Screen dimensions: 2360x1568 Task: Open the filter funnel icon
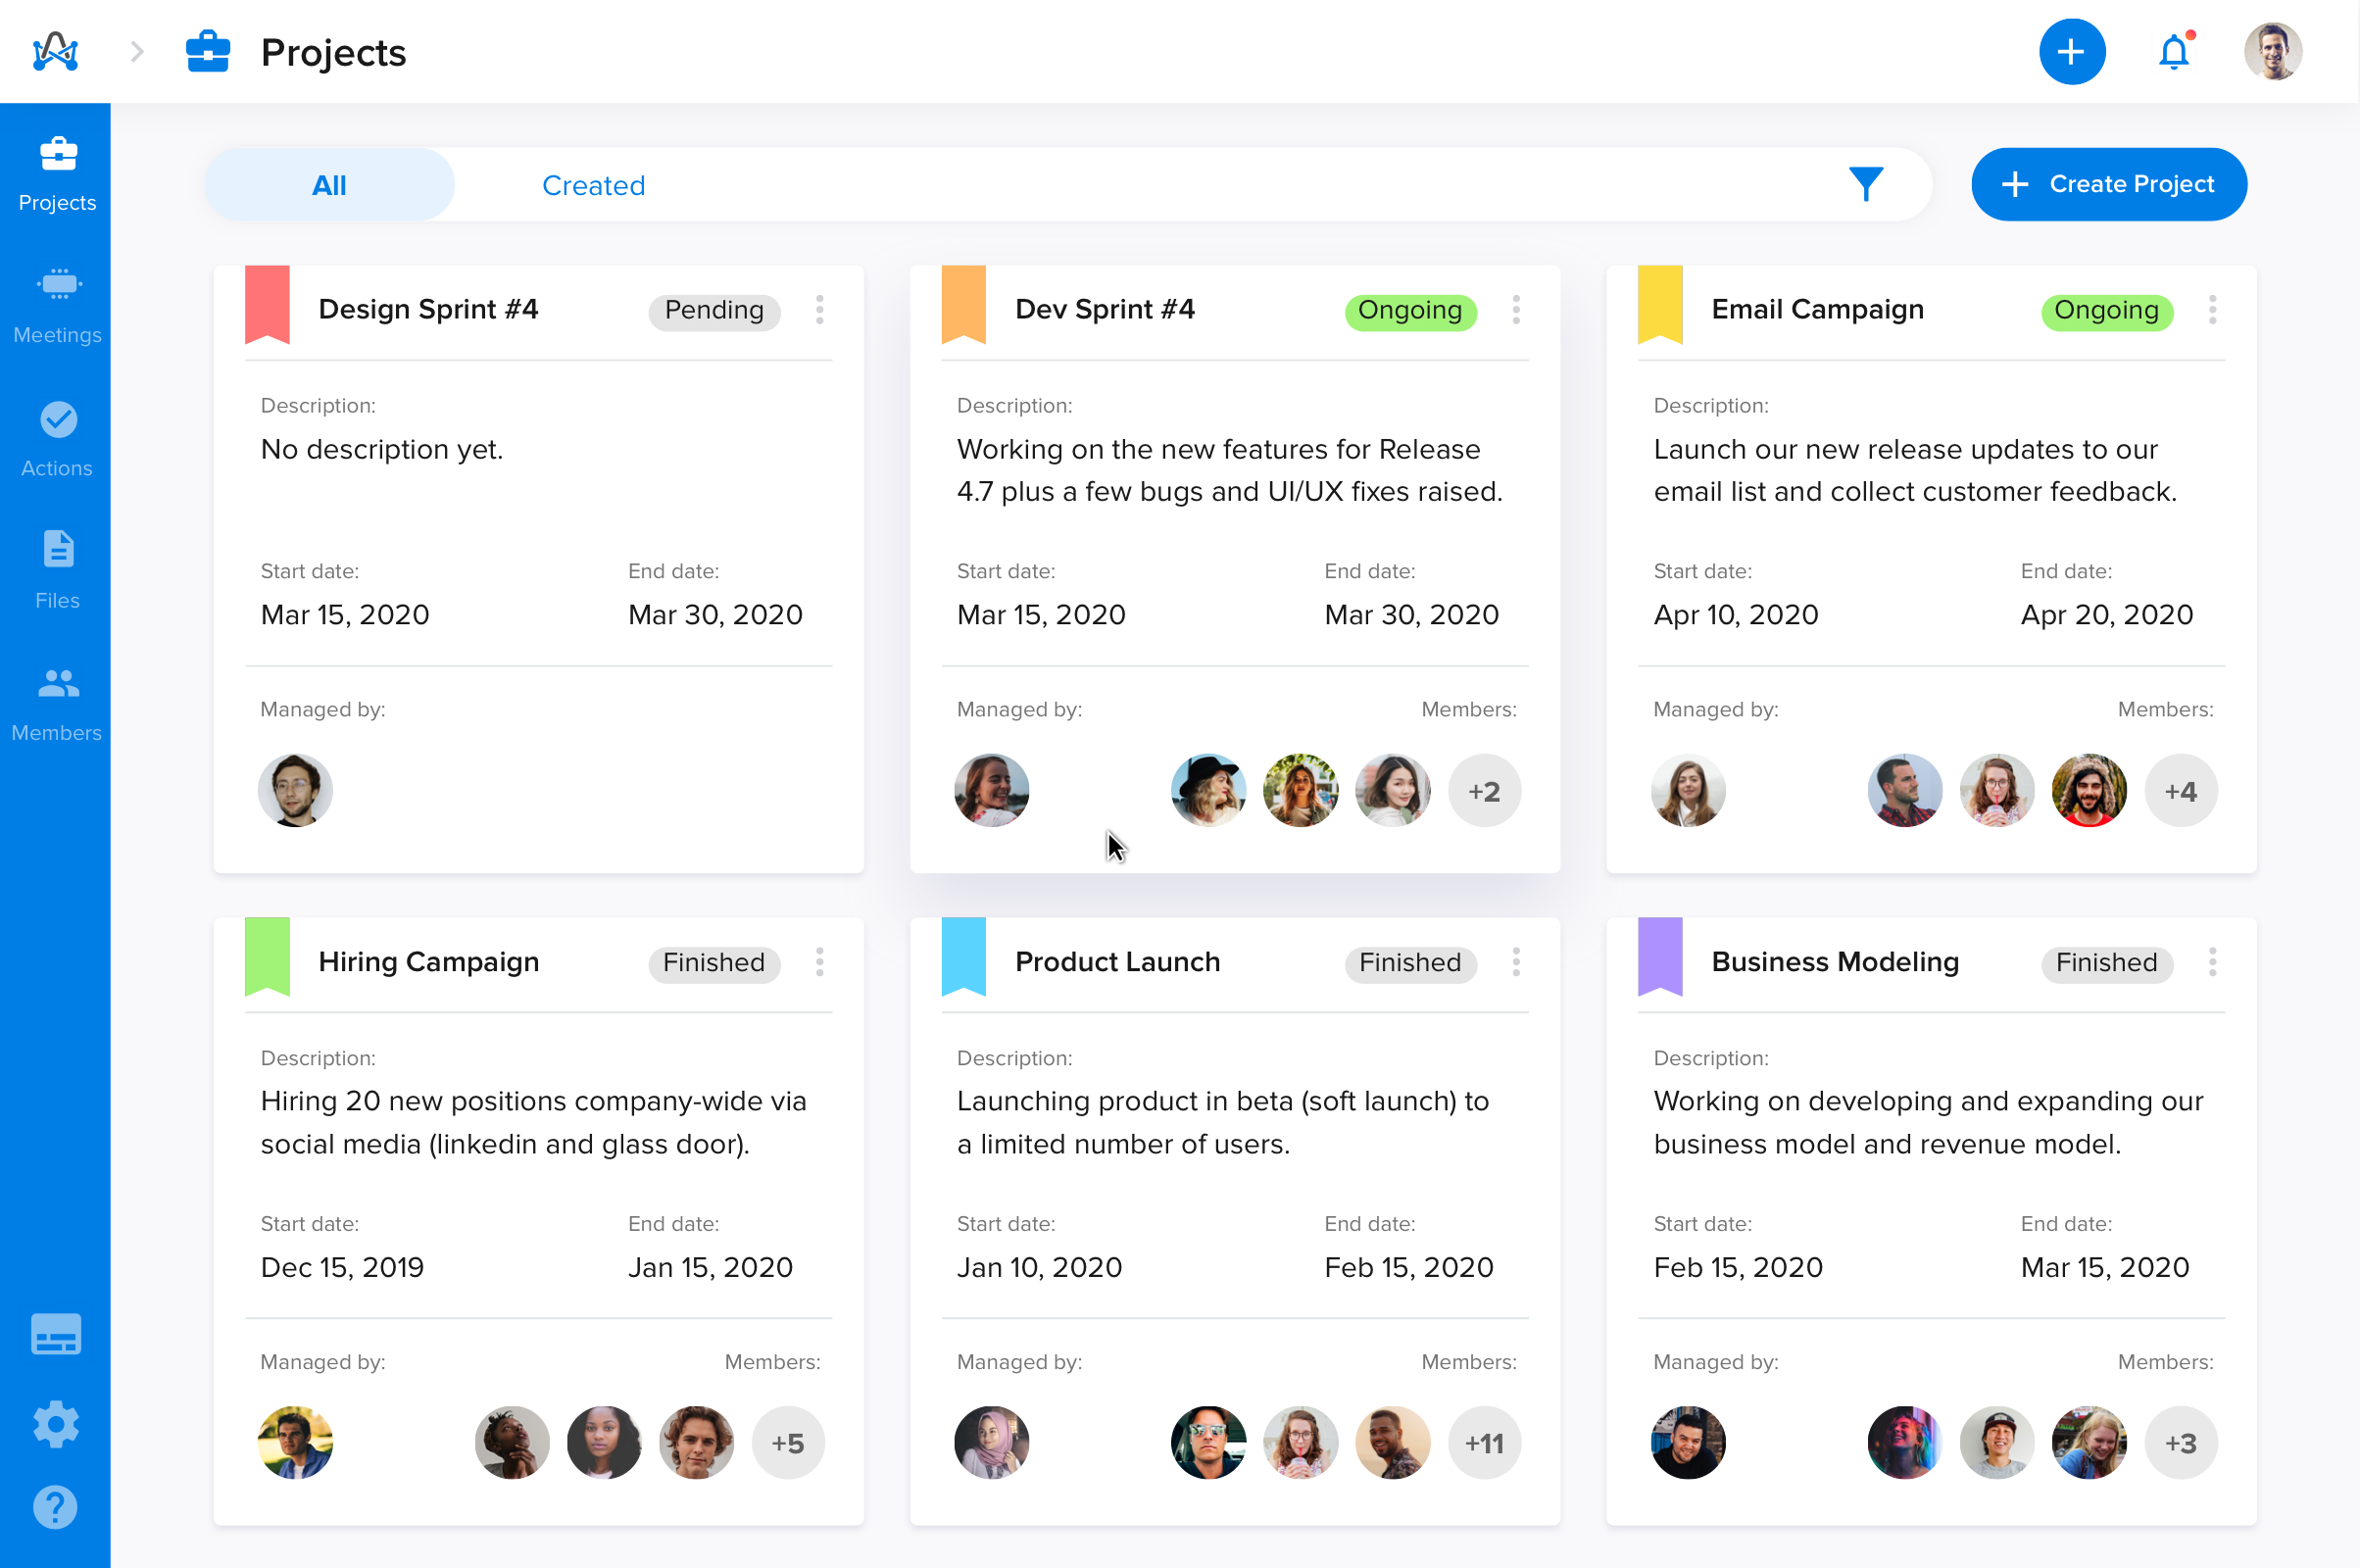click(1864, 184)
